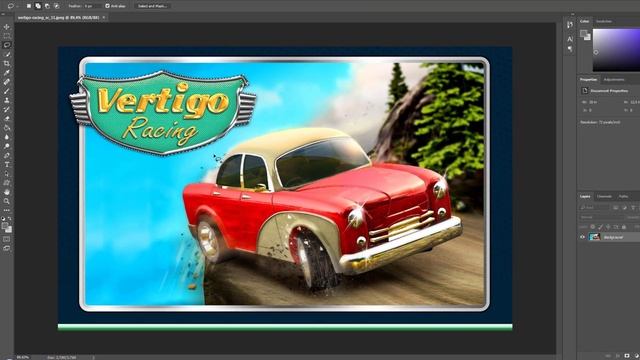This screenshot has width=640, height=360.
Task: Set lasso to Add to selection
Action: [38, 6]
